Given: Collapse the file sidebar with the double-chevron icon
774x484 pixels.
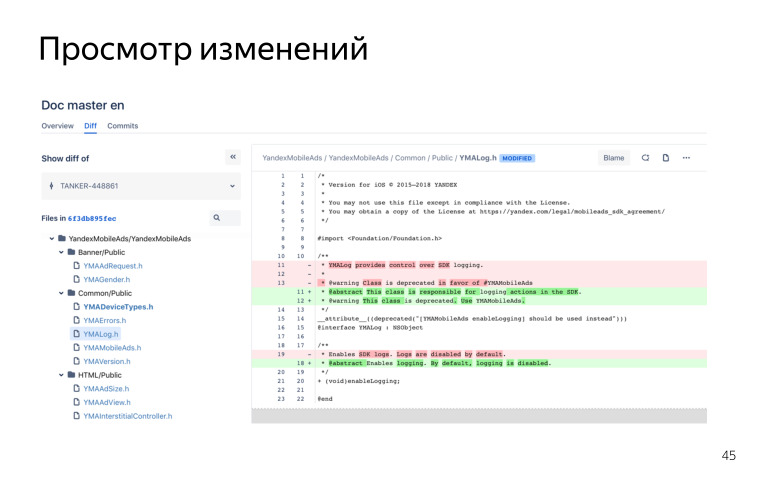Looking at the screenshot, I should tap(233, 157).
